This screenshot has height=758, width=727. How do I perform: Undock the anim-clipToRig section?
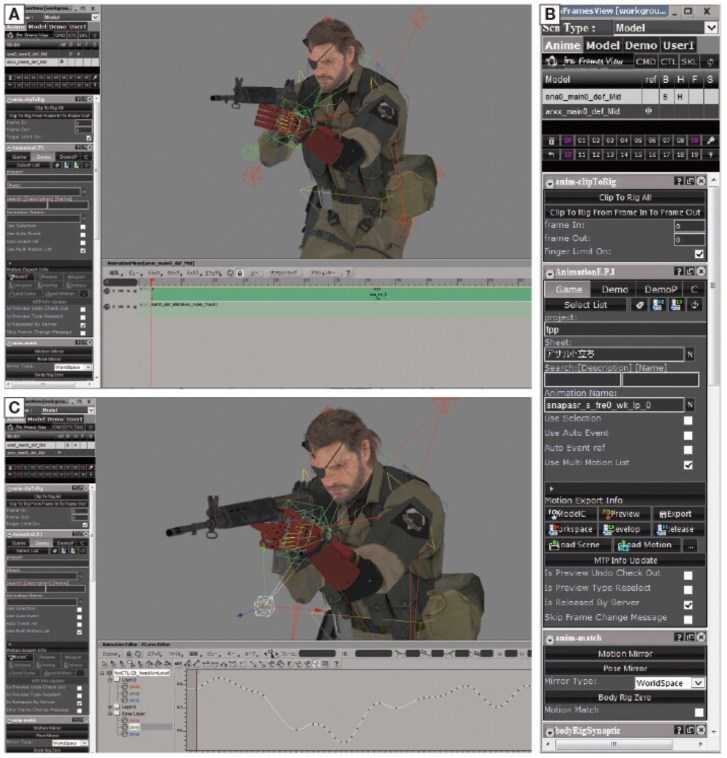click(x=690, y=181)
